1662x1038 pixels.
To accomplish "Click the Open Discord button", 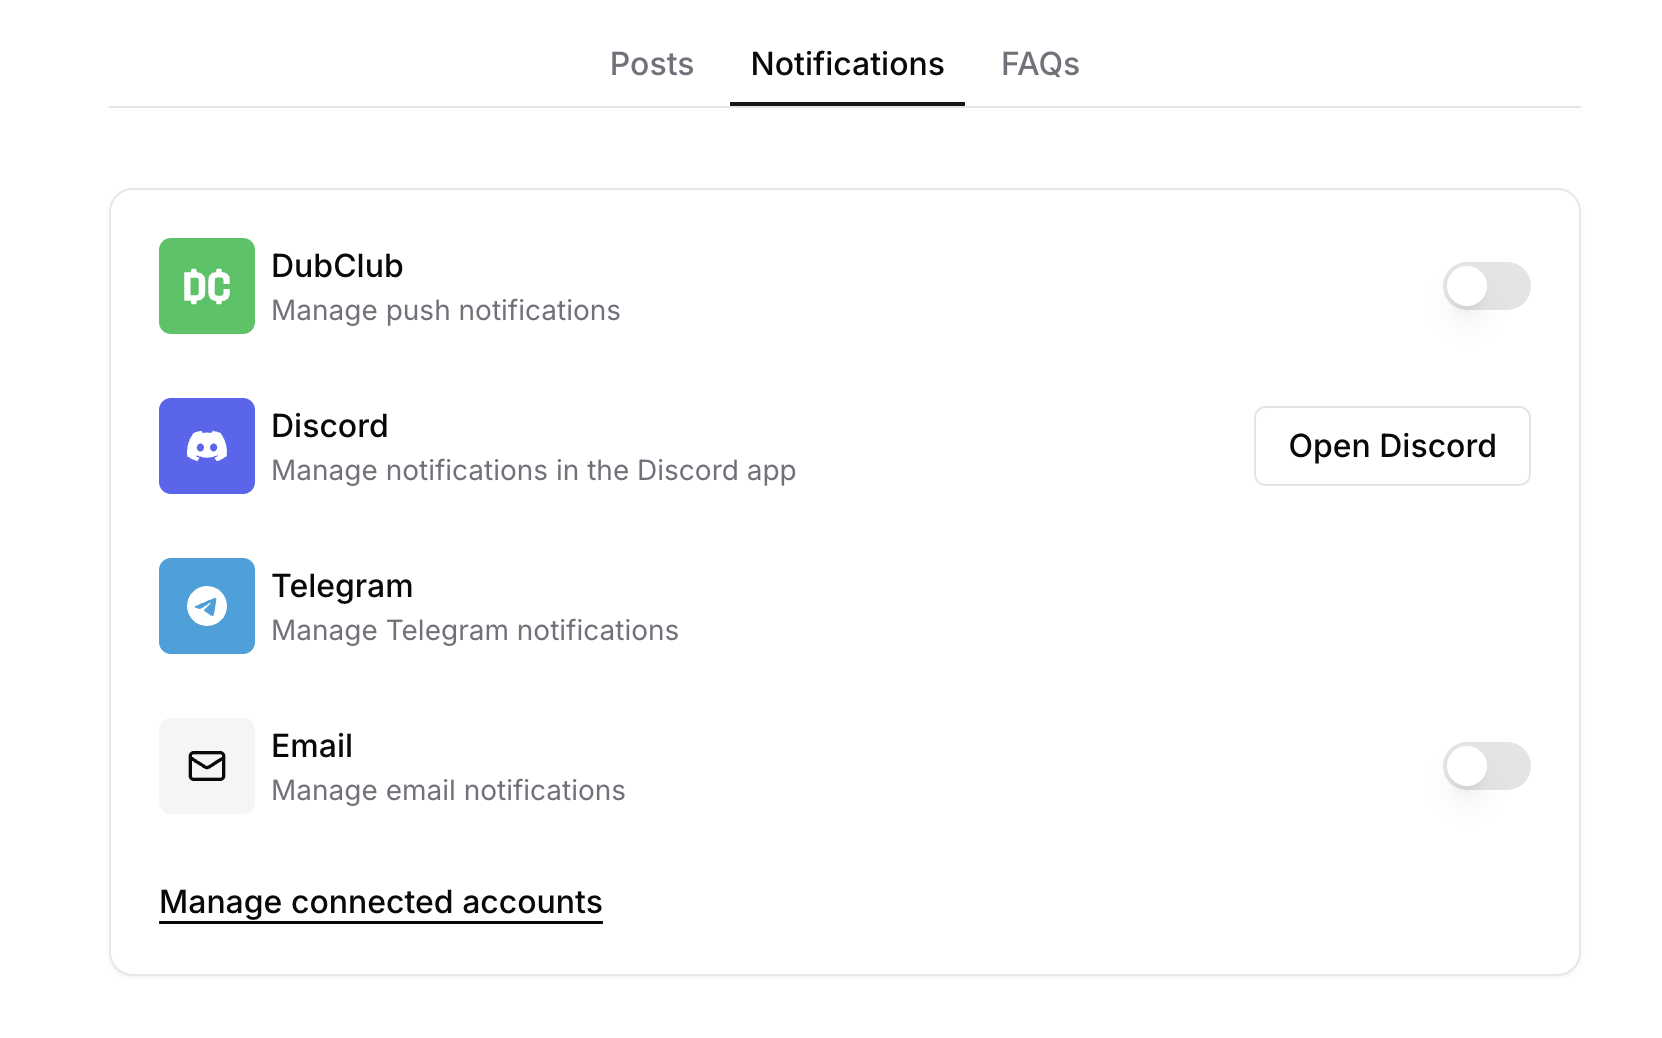I will tap(1391, 446).
